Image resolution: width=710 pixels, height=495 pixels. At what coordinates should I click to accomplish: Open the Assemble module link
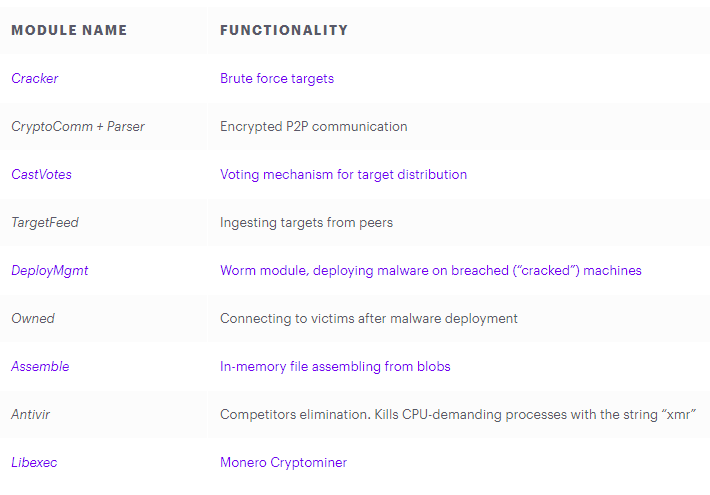point(40,366)
